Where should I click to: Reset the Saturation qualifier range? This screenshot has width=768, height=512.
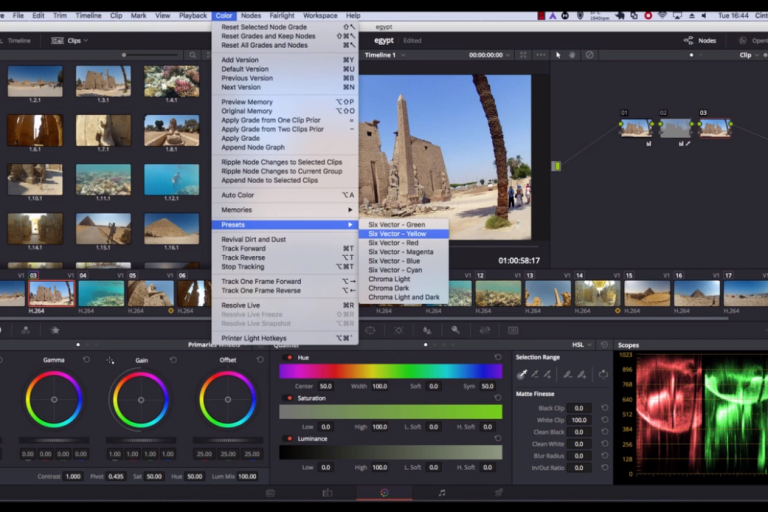(498, 397)
